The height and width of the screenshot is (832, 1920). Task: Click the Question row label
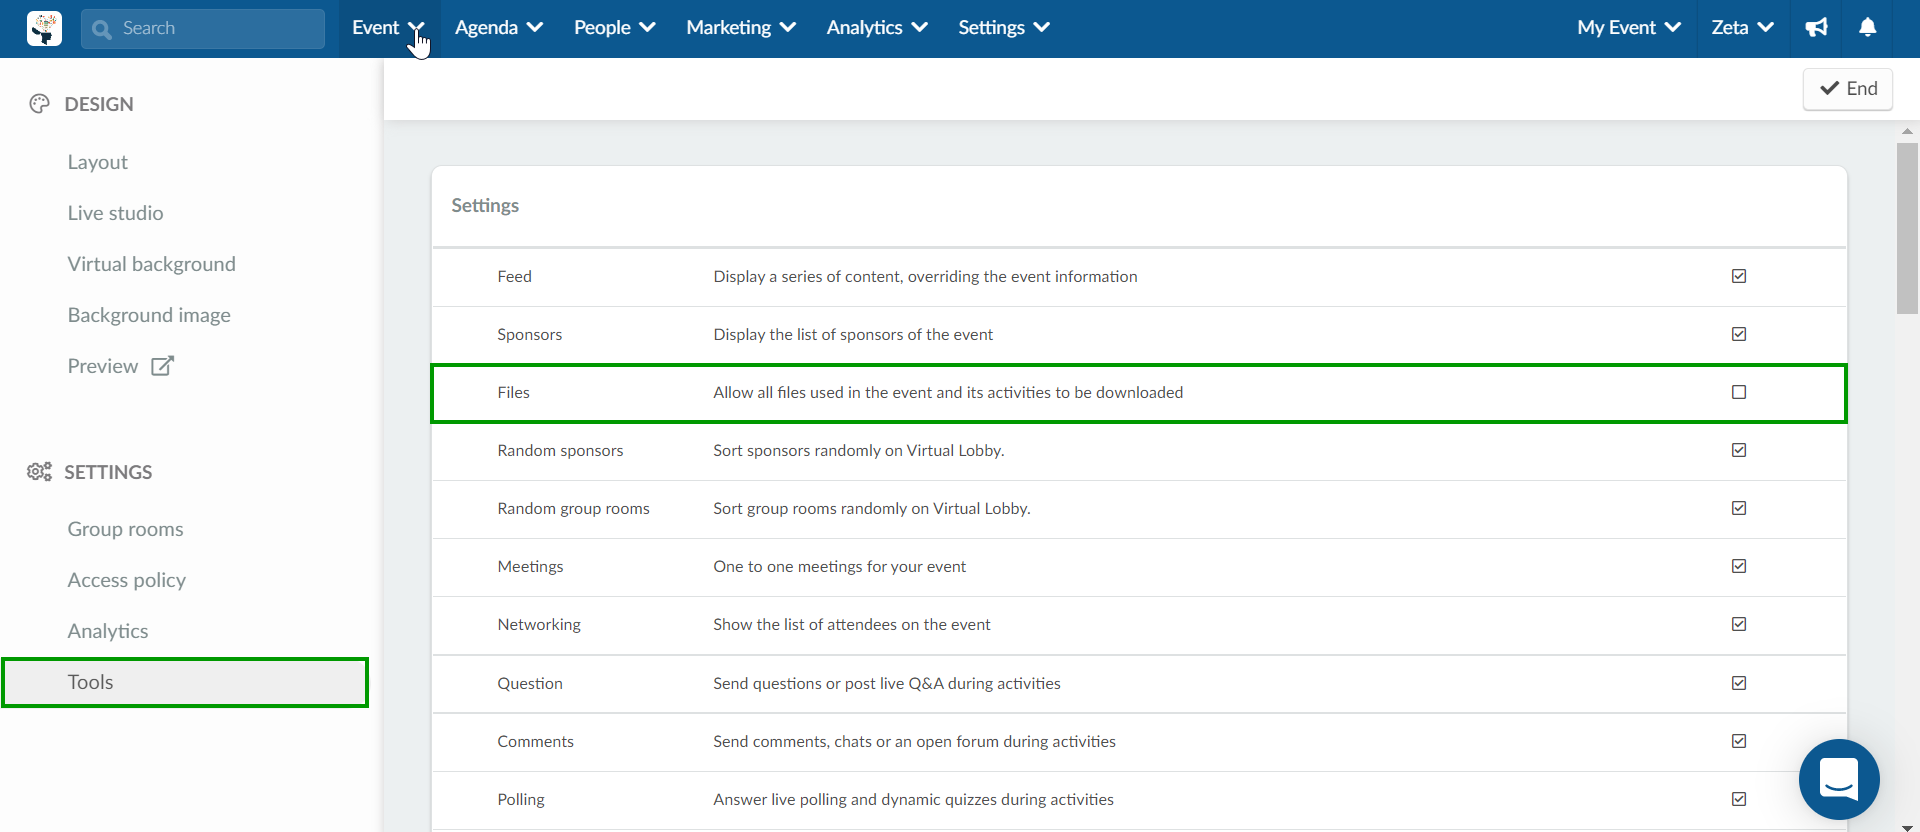coord(530,683)
